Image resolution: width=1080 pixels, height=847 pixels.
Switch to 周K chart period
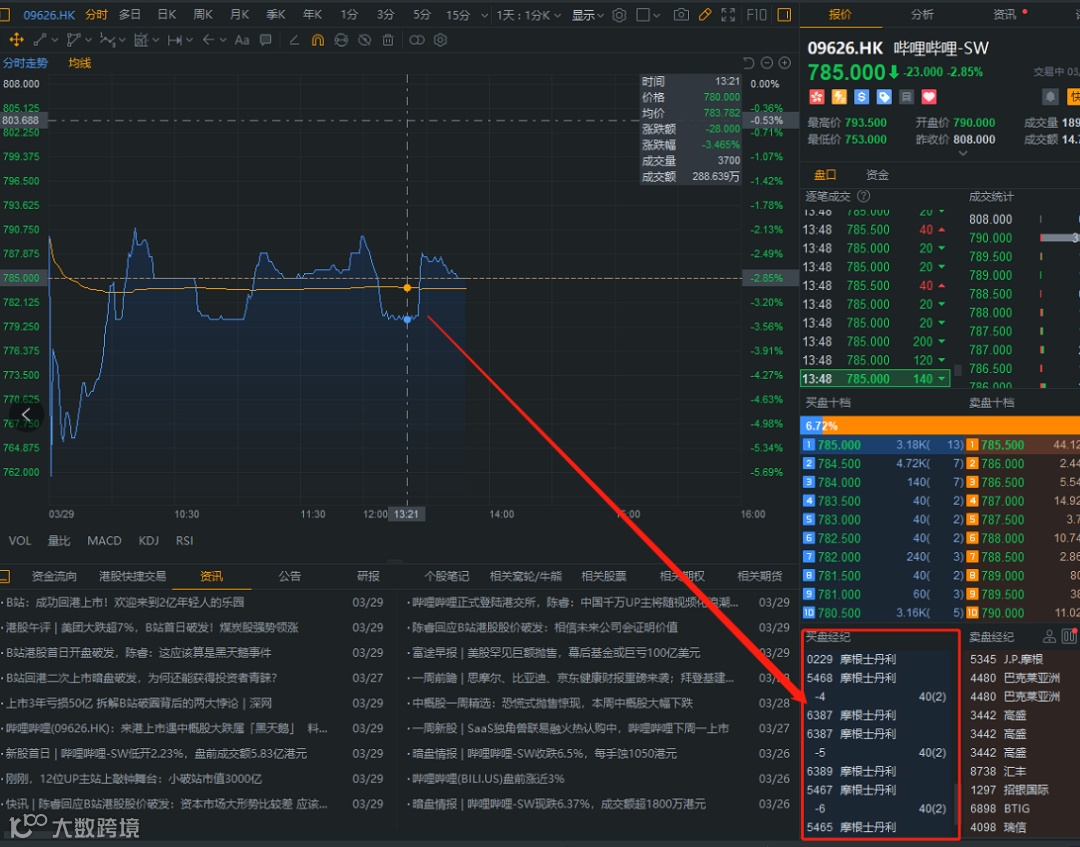click(203, 14)
